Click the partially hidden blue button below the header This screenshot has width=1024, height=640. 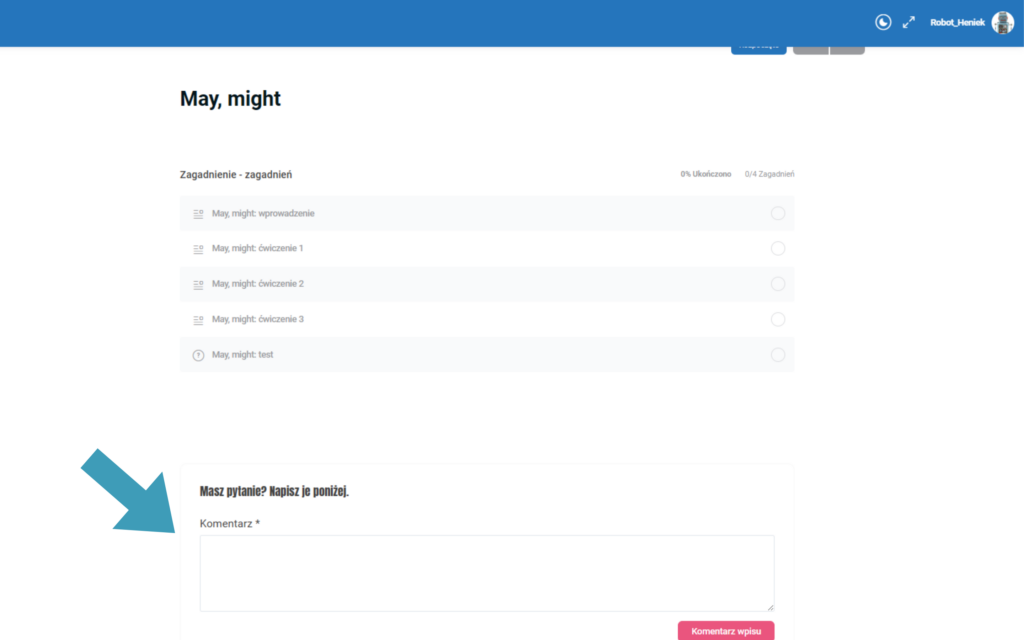coord(758,49)
